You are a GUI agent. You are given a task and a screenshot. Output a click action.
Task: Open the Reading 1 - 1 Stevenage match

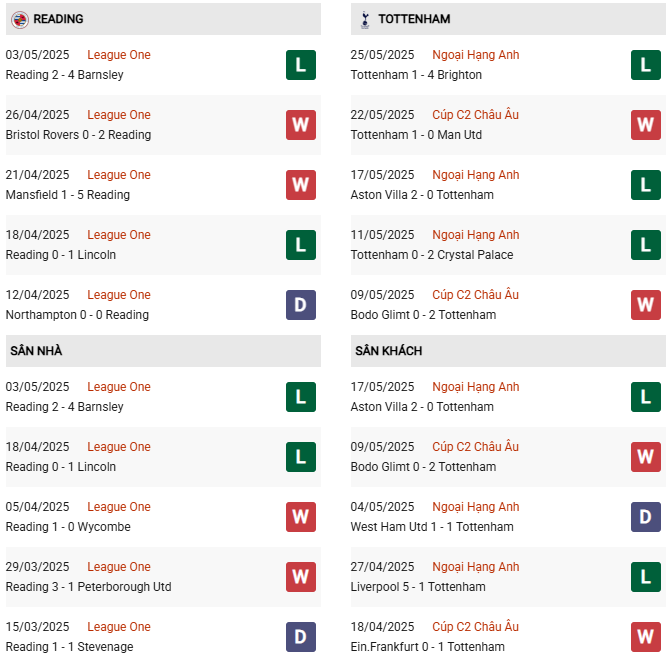click(x=69, y=647)
